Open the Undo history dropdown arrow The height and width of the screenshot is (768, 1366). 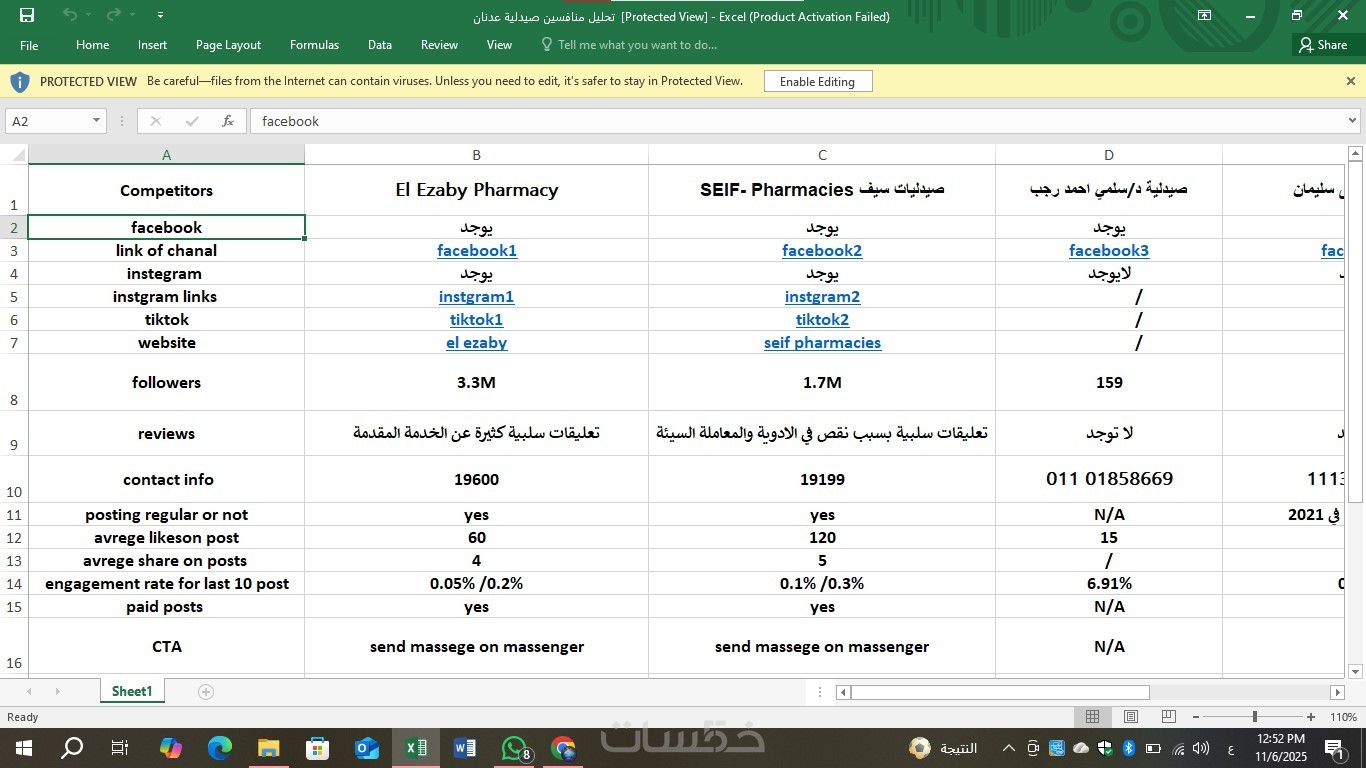87,15
